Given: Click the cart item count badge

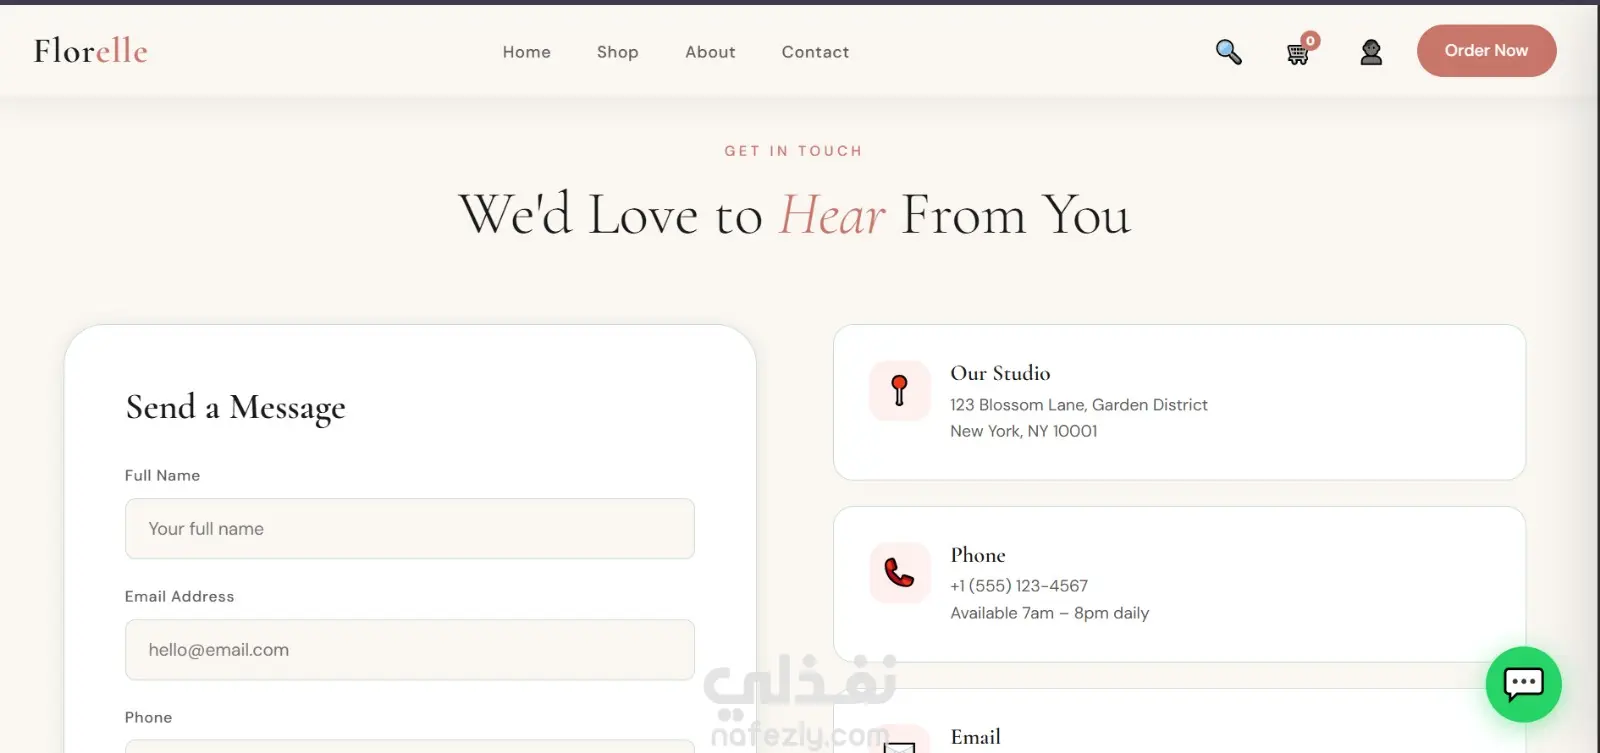Looking at the screenshot, I should (x=1310, y=40).
